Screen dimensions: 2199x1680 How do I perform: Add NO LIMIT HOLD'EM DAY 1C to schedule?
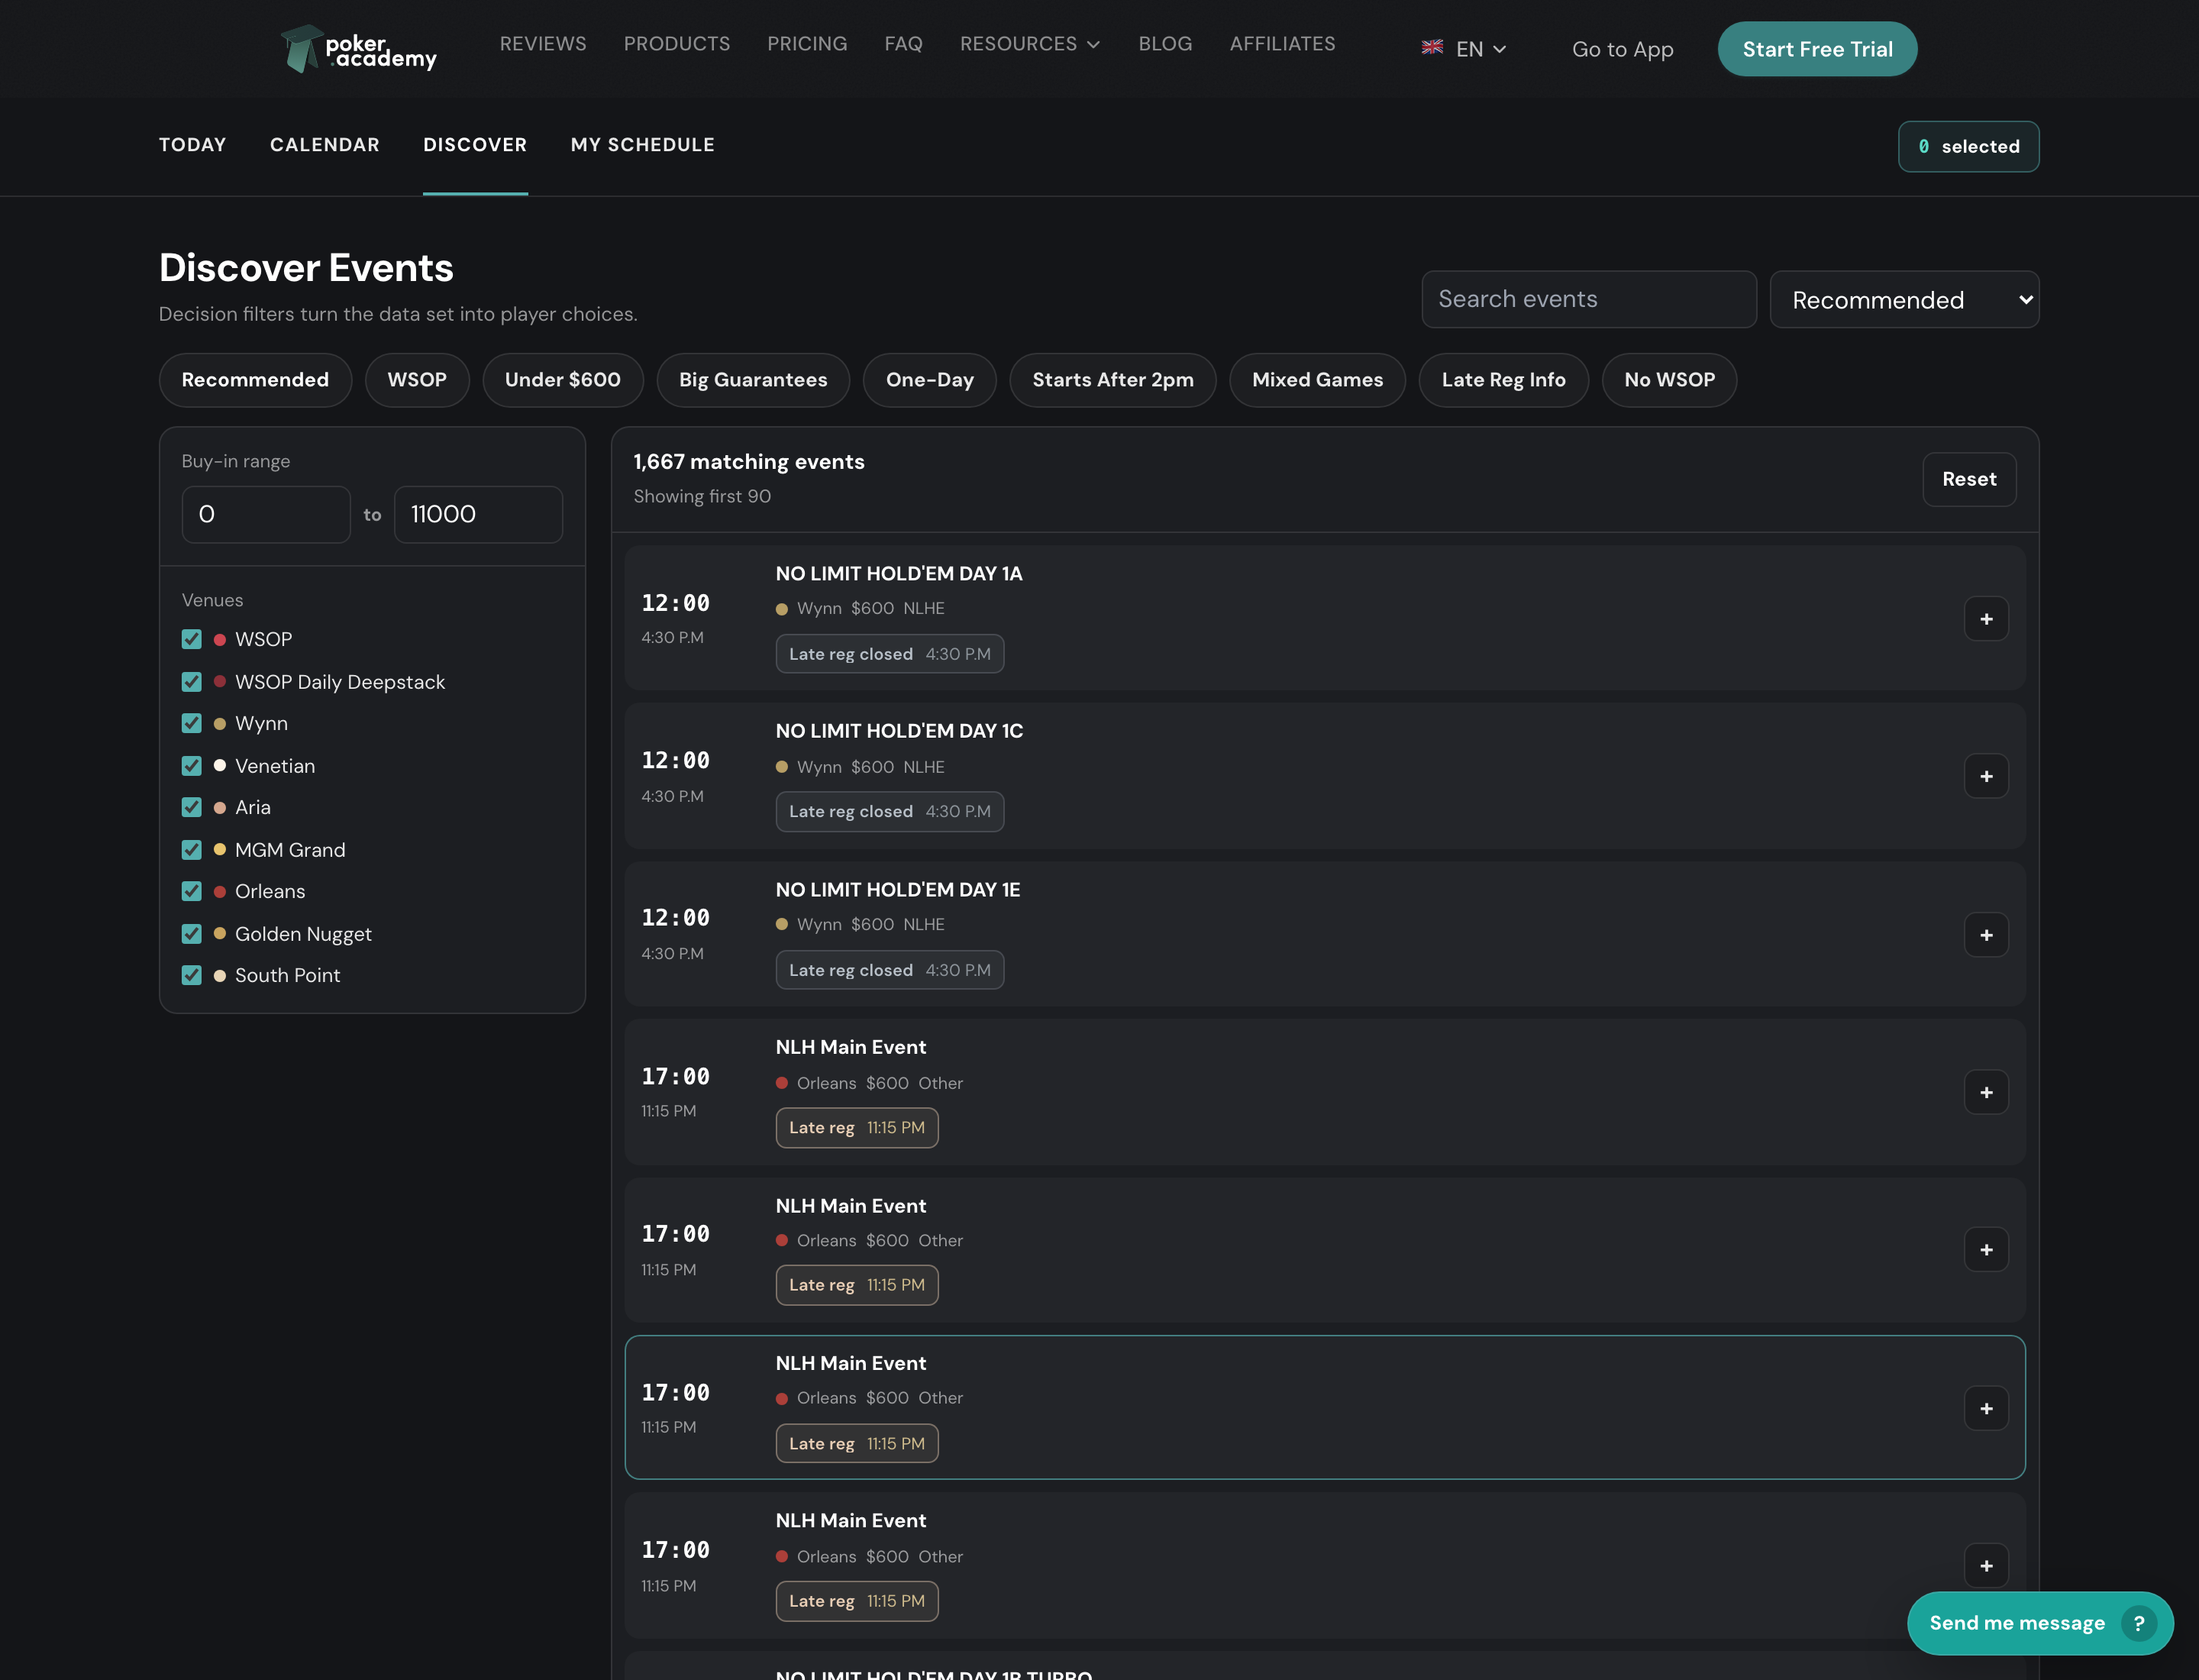(x=1986, y=776)
